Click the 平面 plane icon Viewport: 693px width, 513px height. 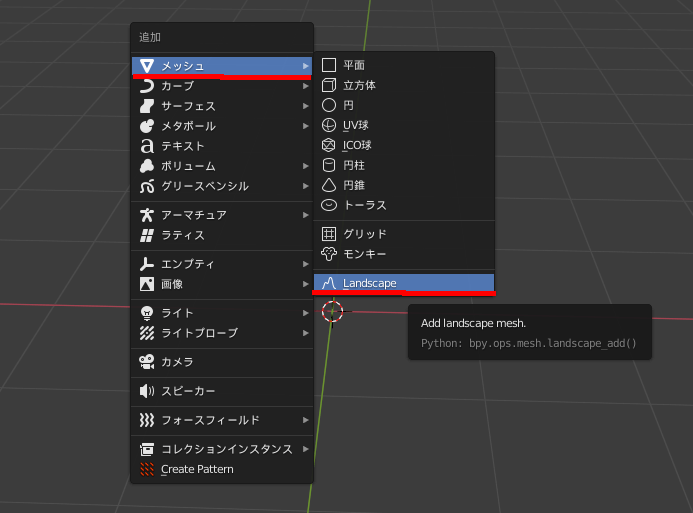point(329,65)
